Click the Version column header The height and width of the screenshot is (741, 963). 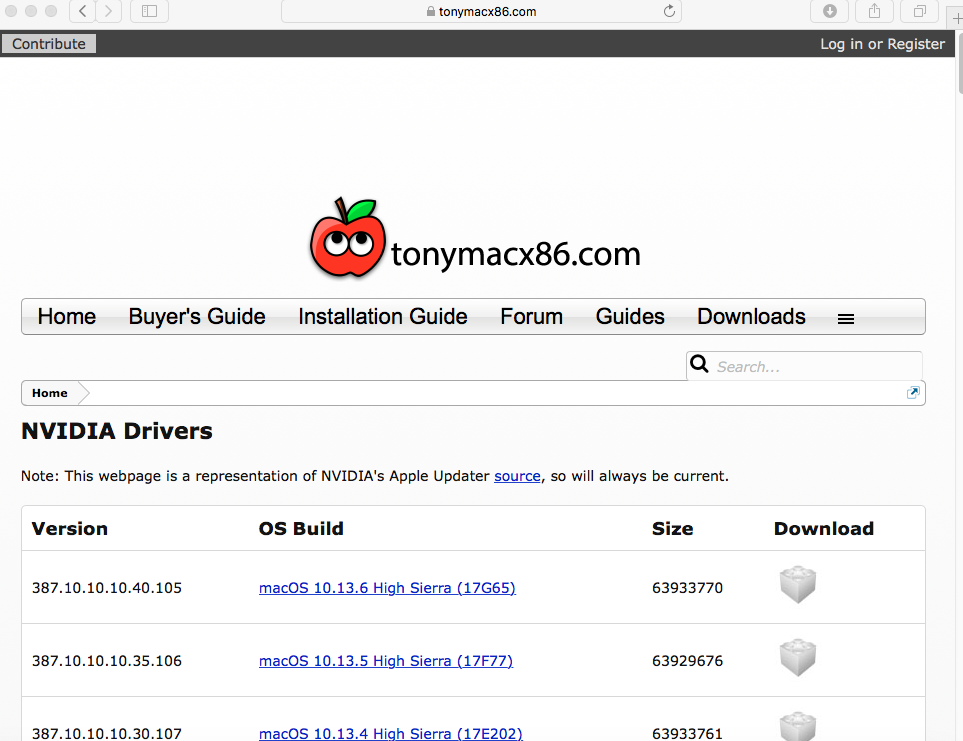(x=70, y=529)
